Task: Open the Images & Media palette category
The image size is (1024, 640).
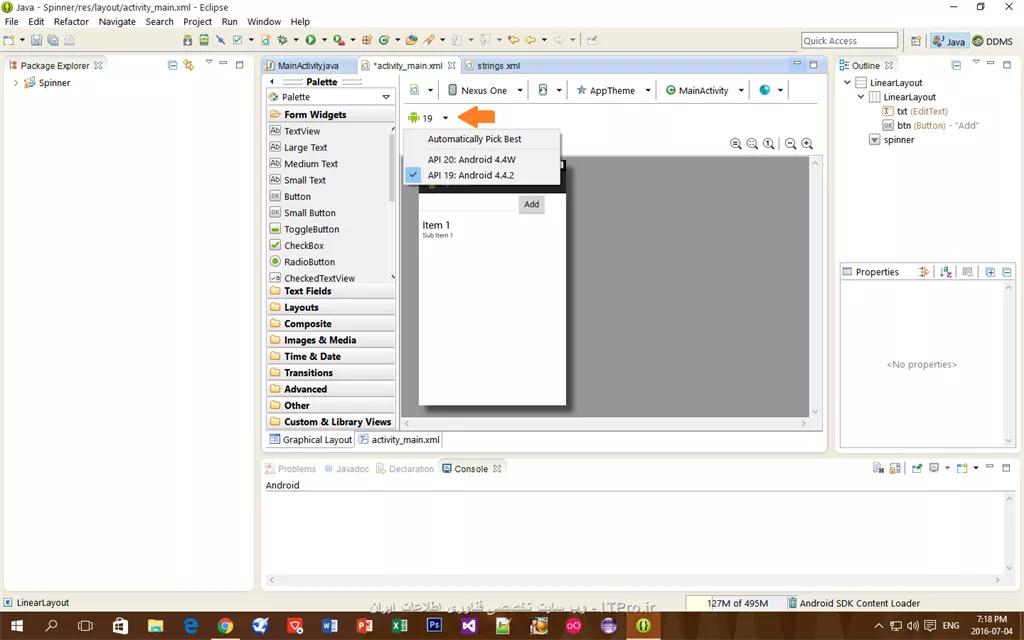Action: pyautogui.click(x=330, y=340)
